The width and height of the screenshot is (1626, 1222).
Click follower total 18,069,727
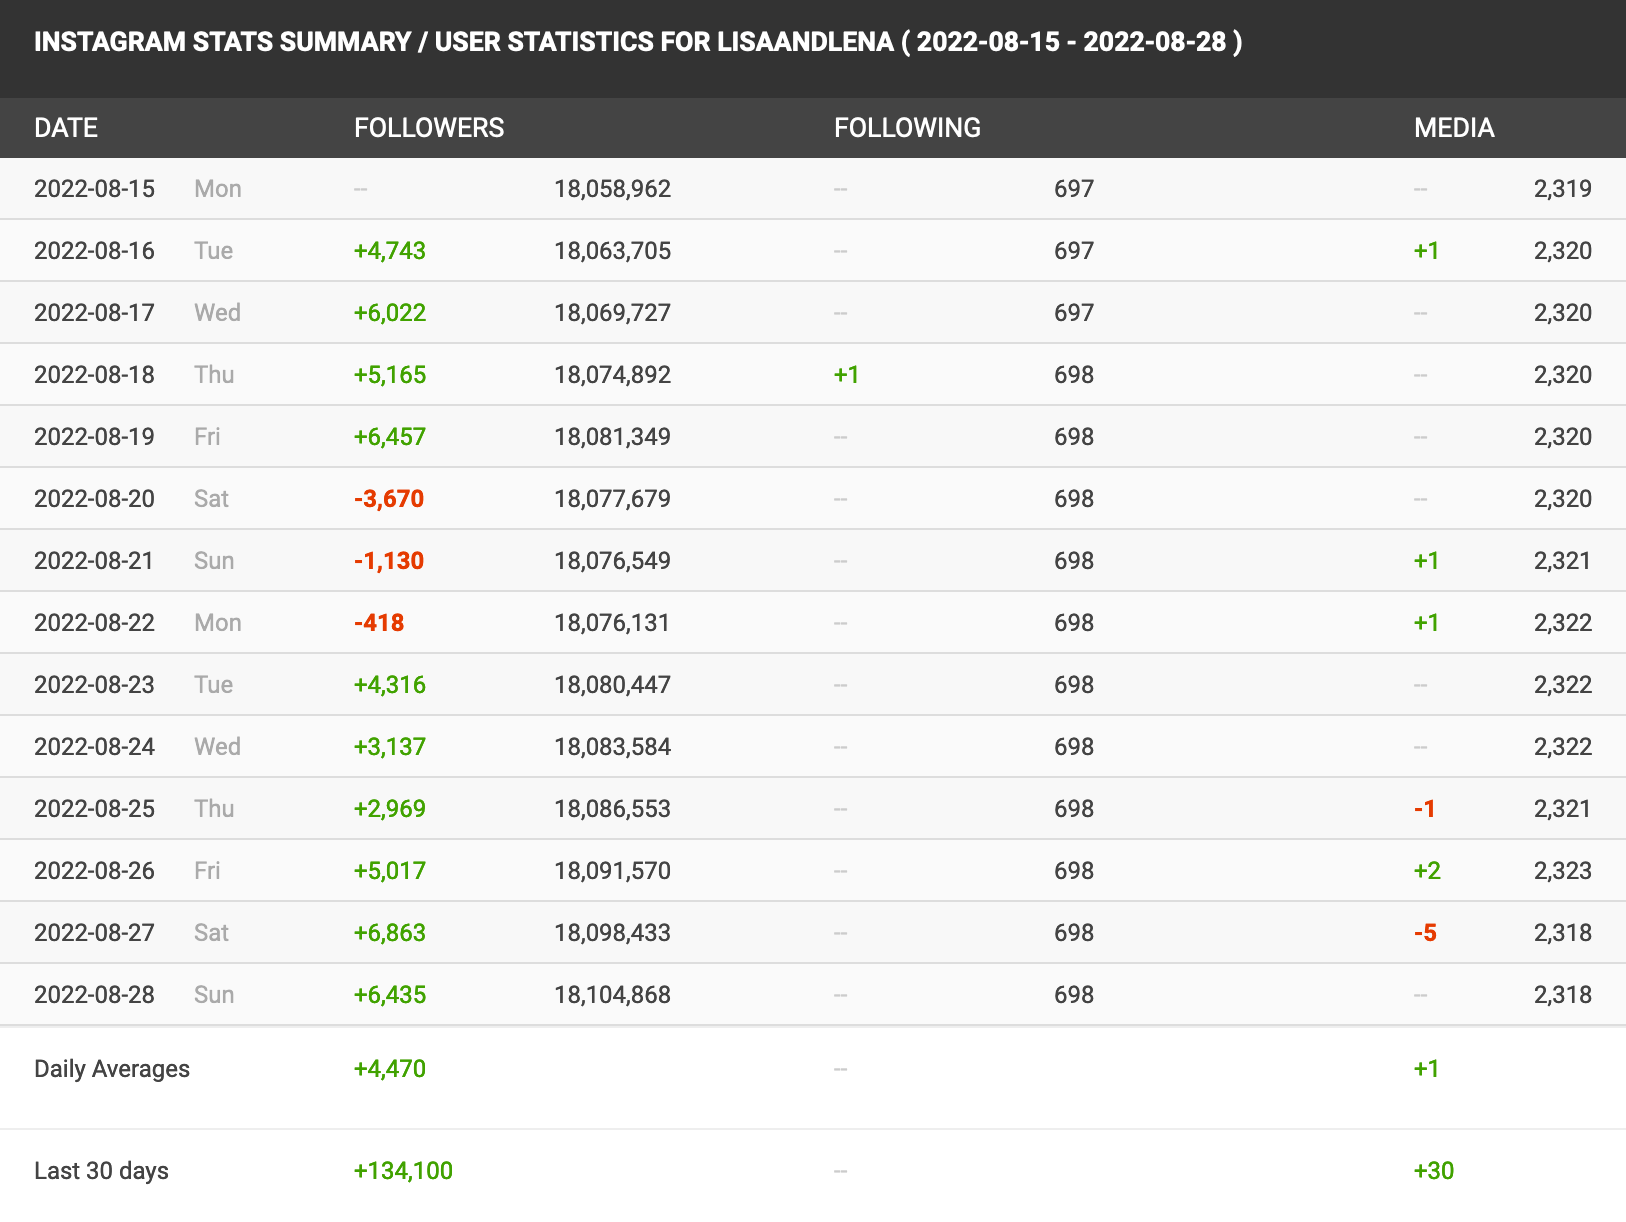pos(613,313)
